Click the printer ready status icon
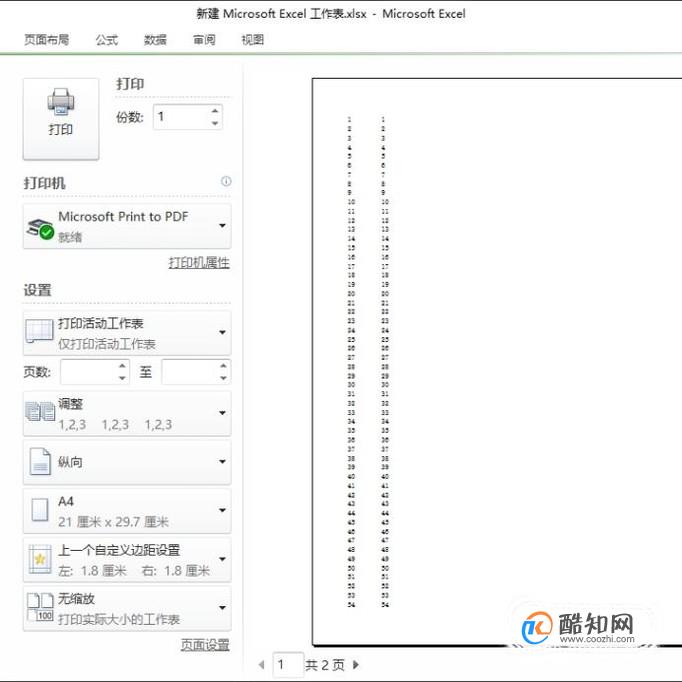The height and width of the screenshot is (682, 682). point(40,229)
